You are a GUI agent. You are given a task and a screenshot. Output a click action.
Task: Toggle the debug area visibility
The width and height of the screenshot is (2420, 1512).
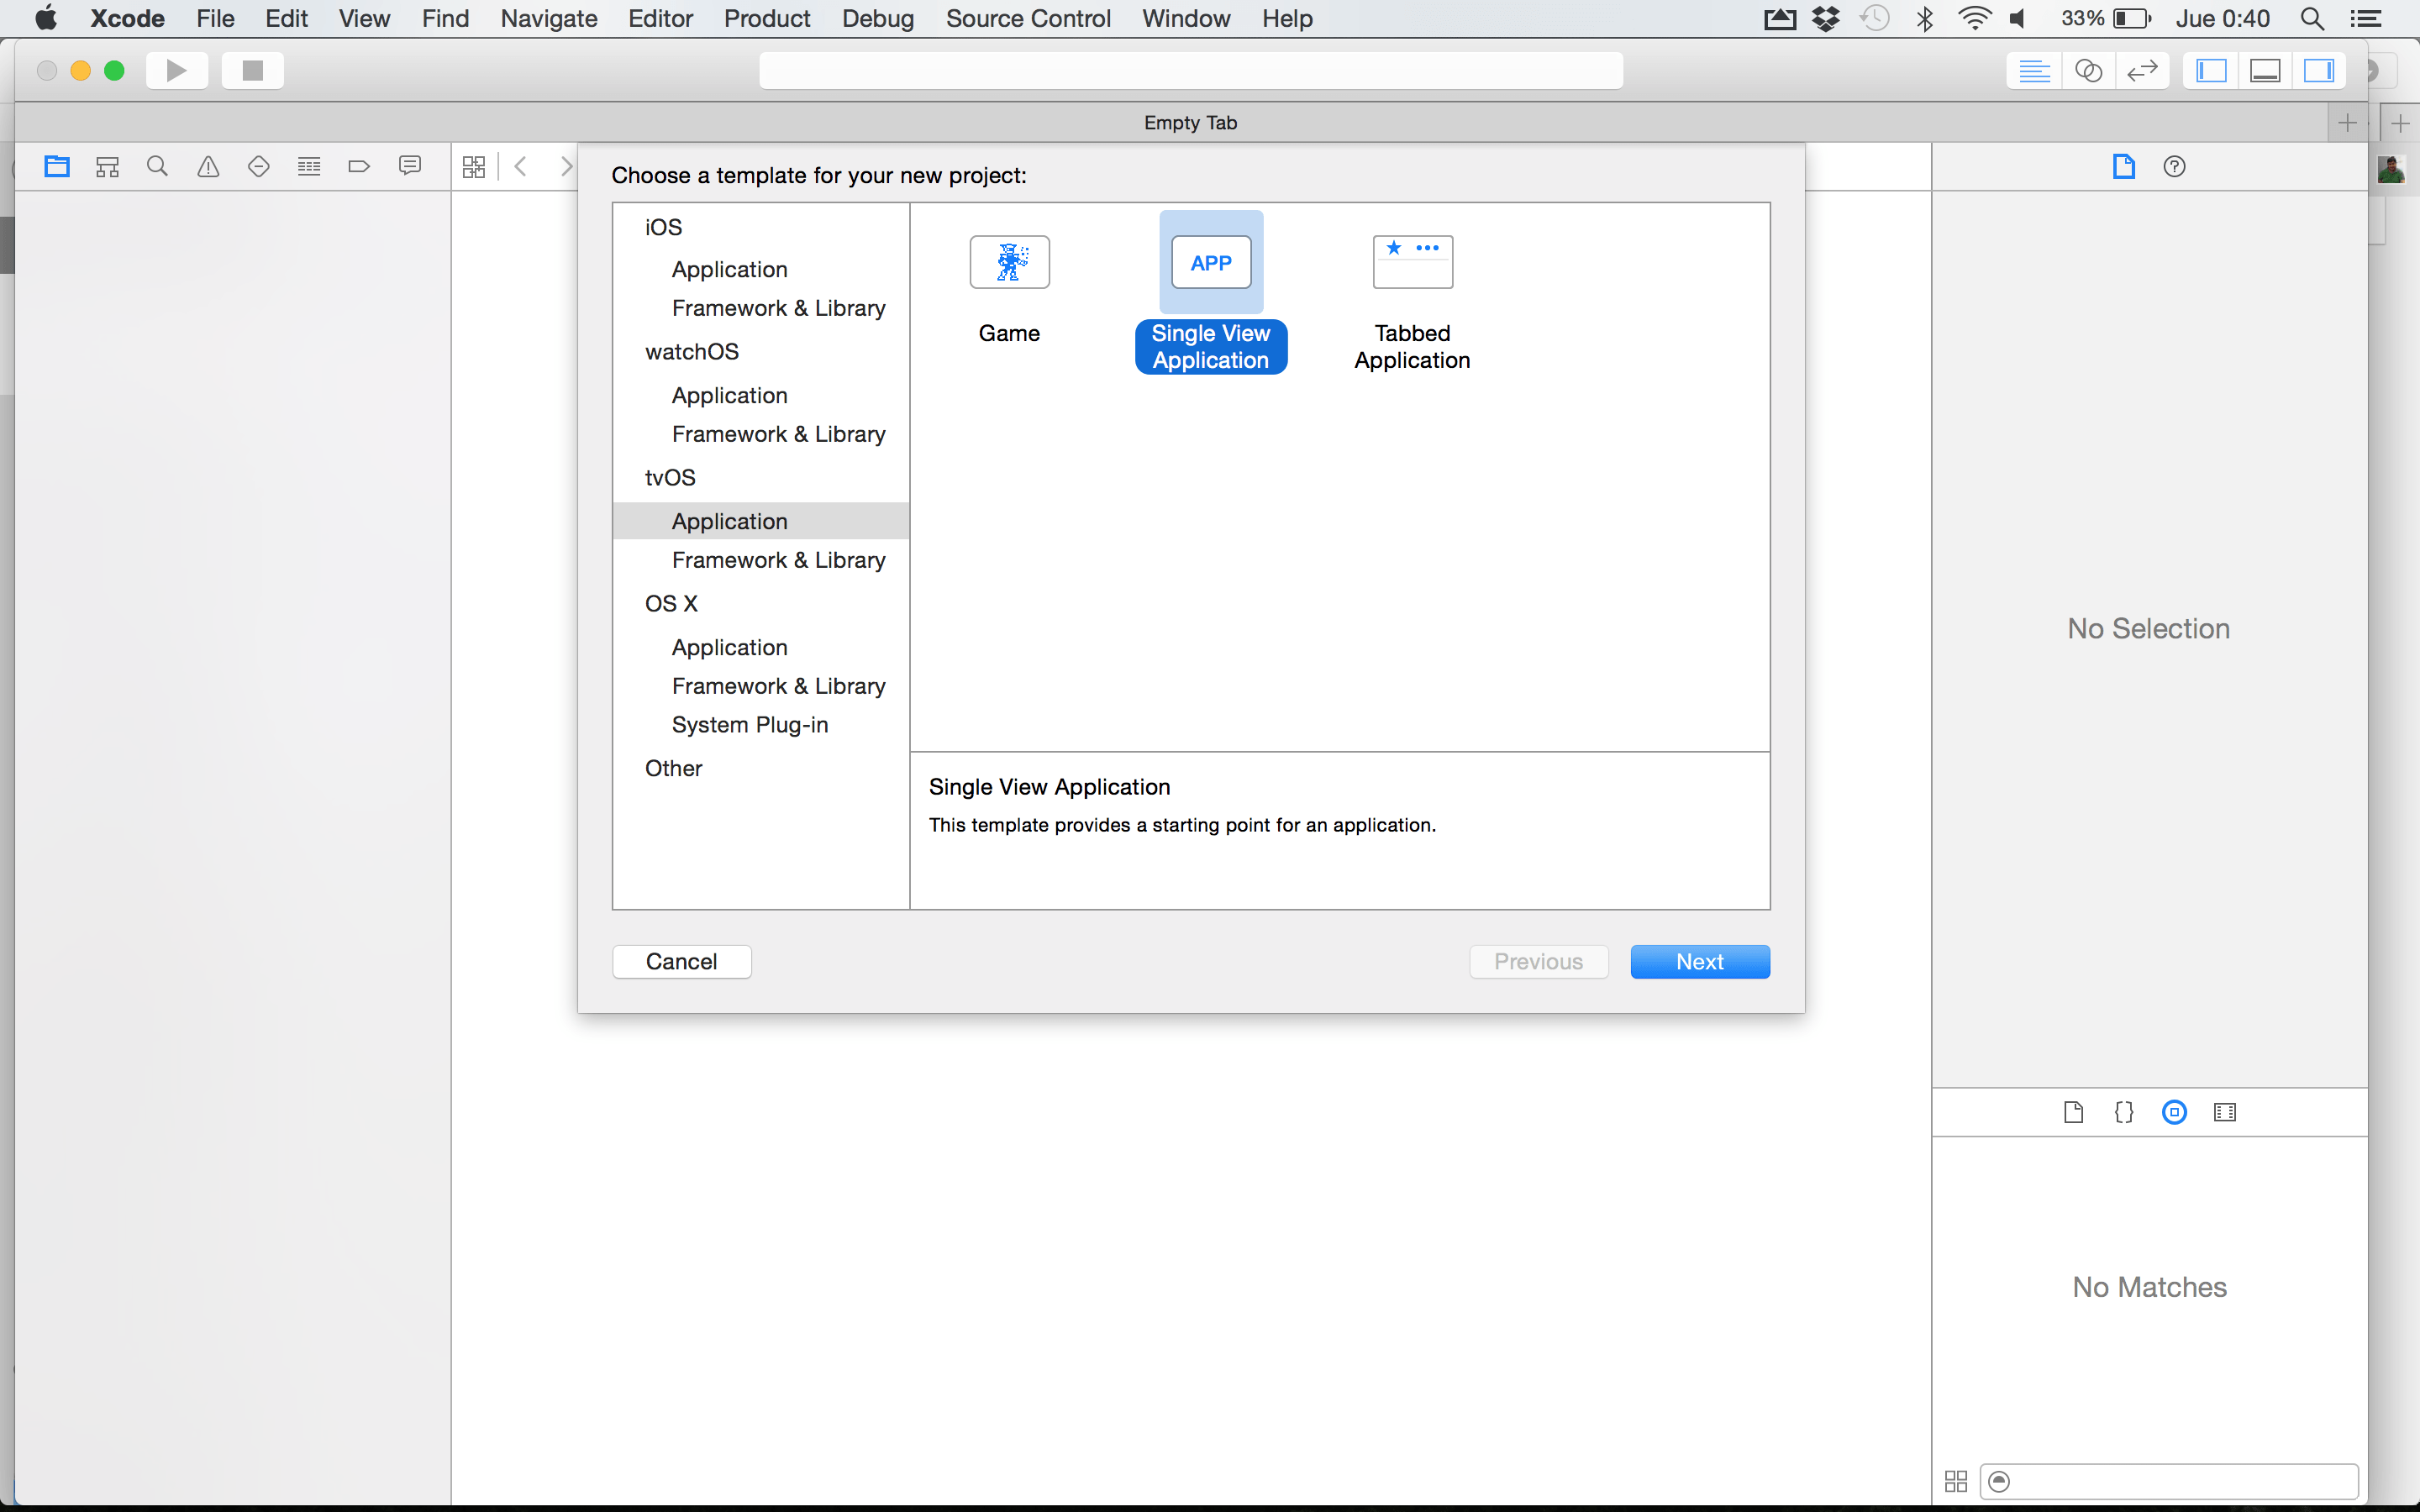click(x=2265, y=71)
